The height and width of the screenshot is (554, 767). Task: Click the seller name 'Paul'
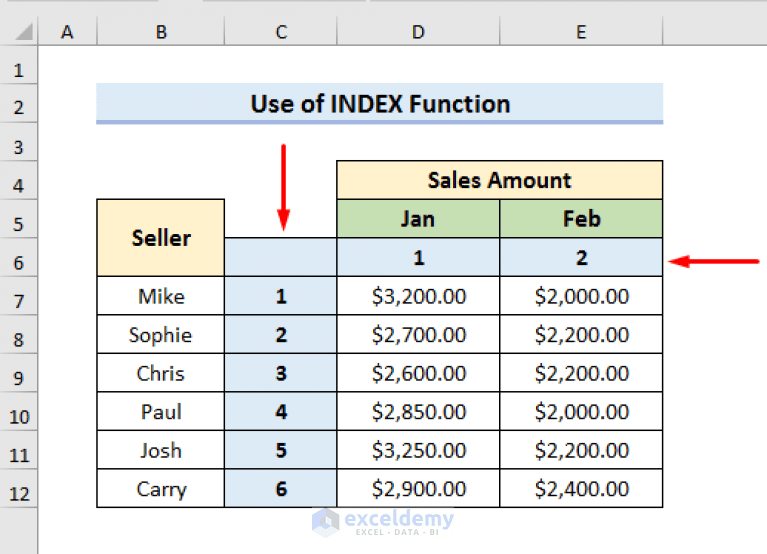161,412
